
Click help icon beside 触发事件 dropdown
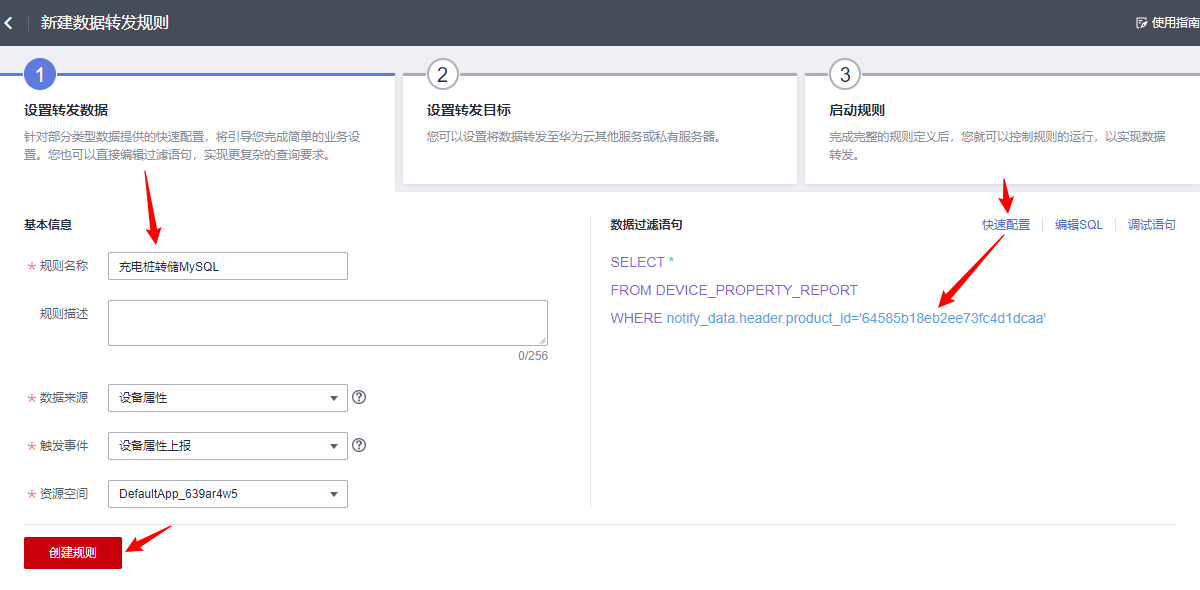click(359, 445)
